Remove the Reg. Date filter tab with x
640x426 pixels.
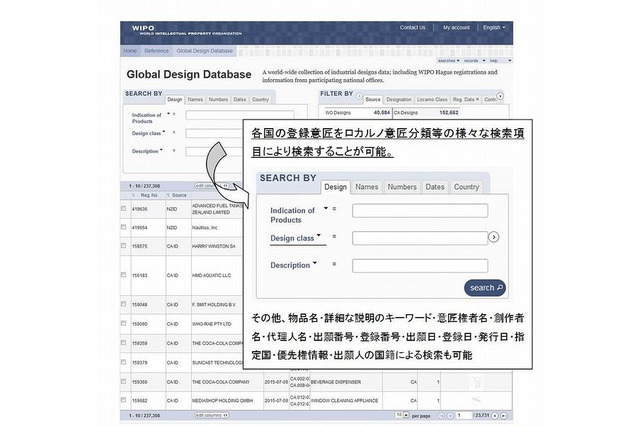pos(477,99)
